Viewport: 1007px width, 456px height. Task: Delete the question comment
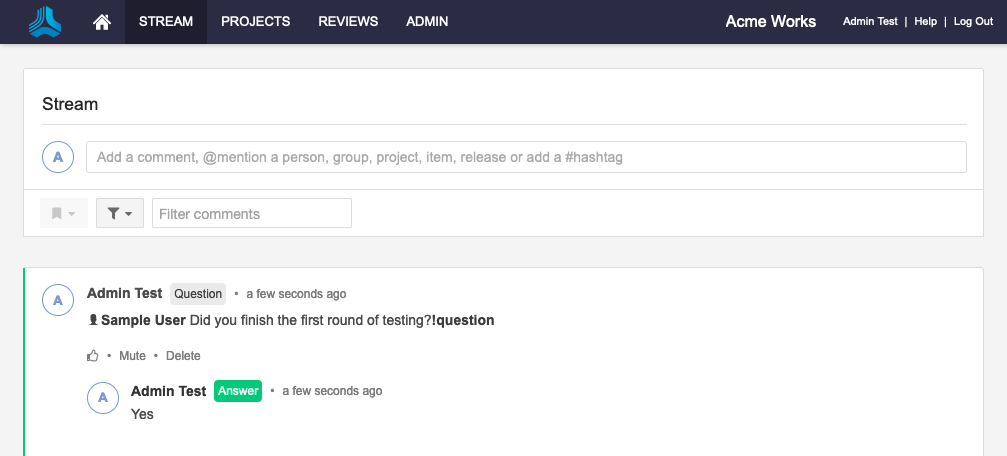click(183, 356)
